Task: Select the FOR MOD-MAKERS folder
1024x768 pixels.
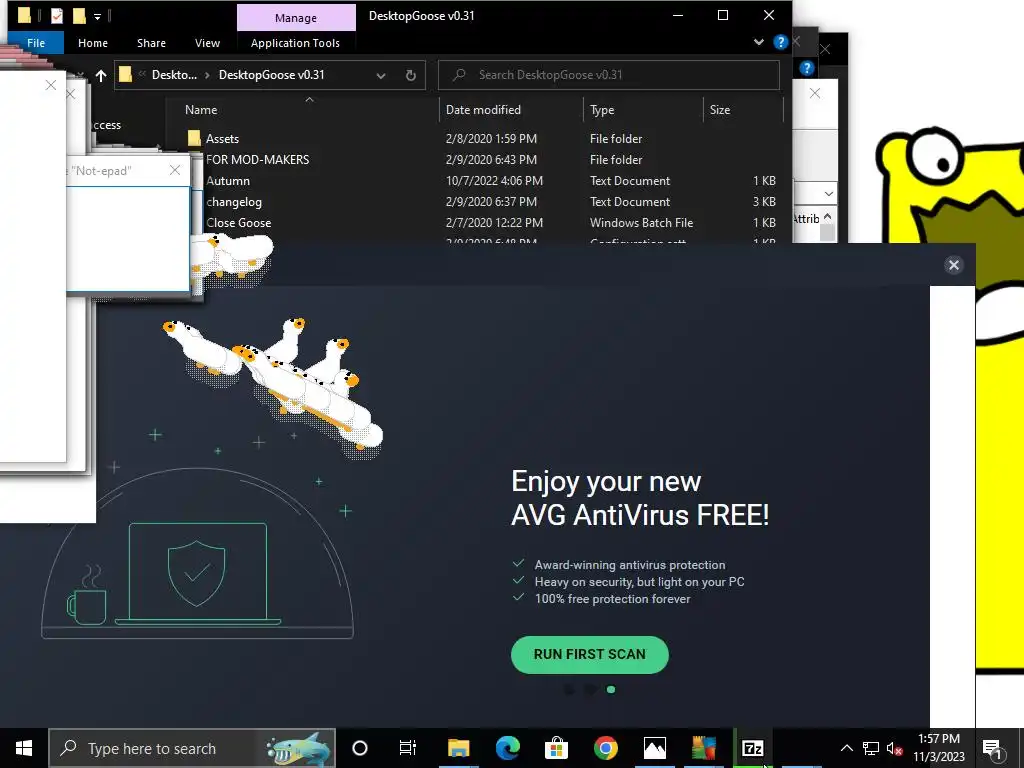Action: coord(257,159)
